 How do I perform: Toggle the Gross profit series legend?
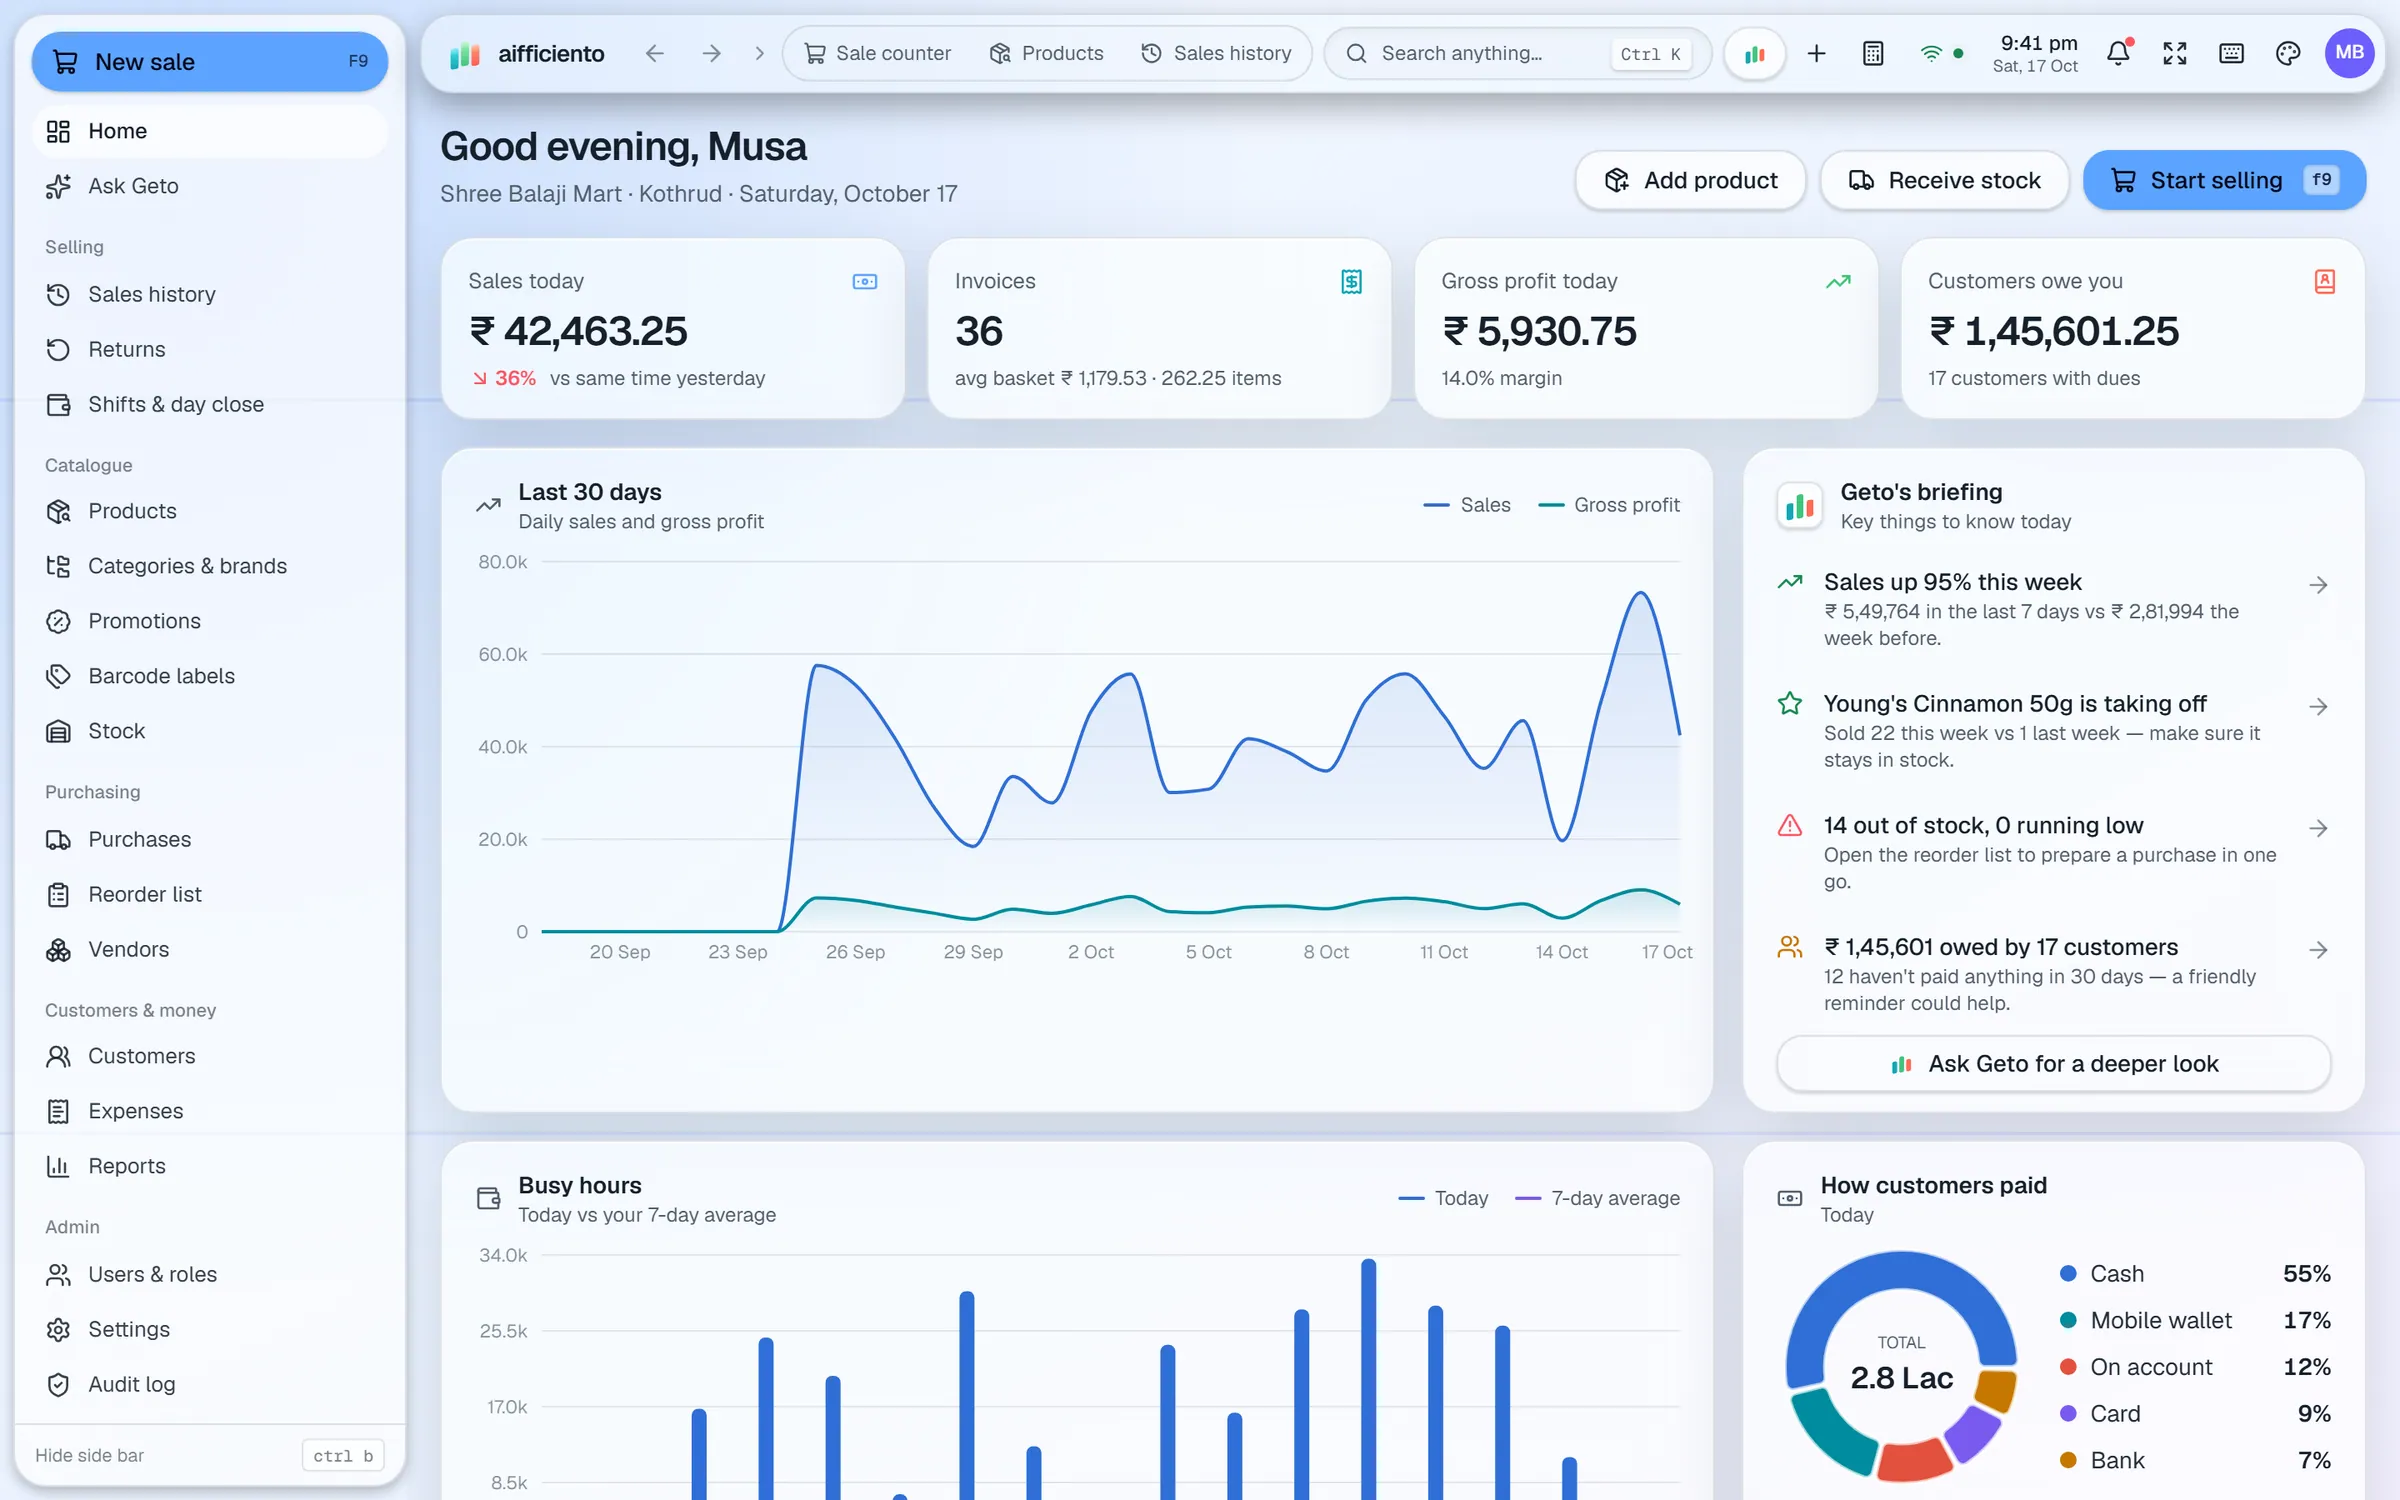click(1609, 505)
